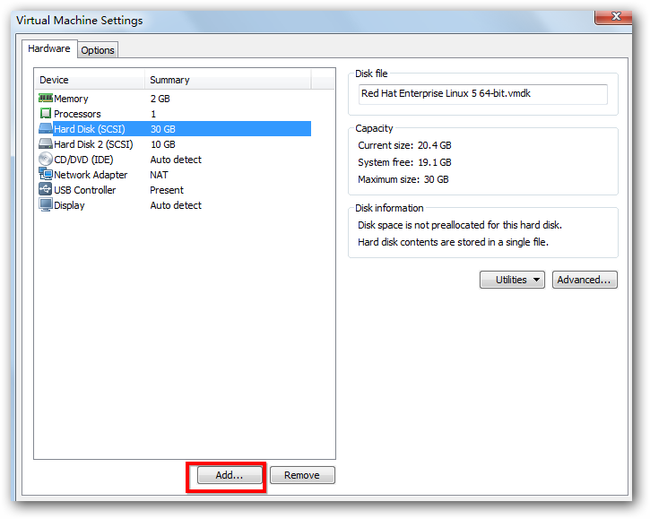Click Auto detect in the Display row
Screen dimensions: 650x519
[x=176, y=205]
